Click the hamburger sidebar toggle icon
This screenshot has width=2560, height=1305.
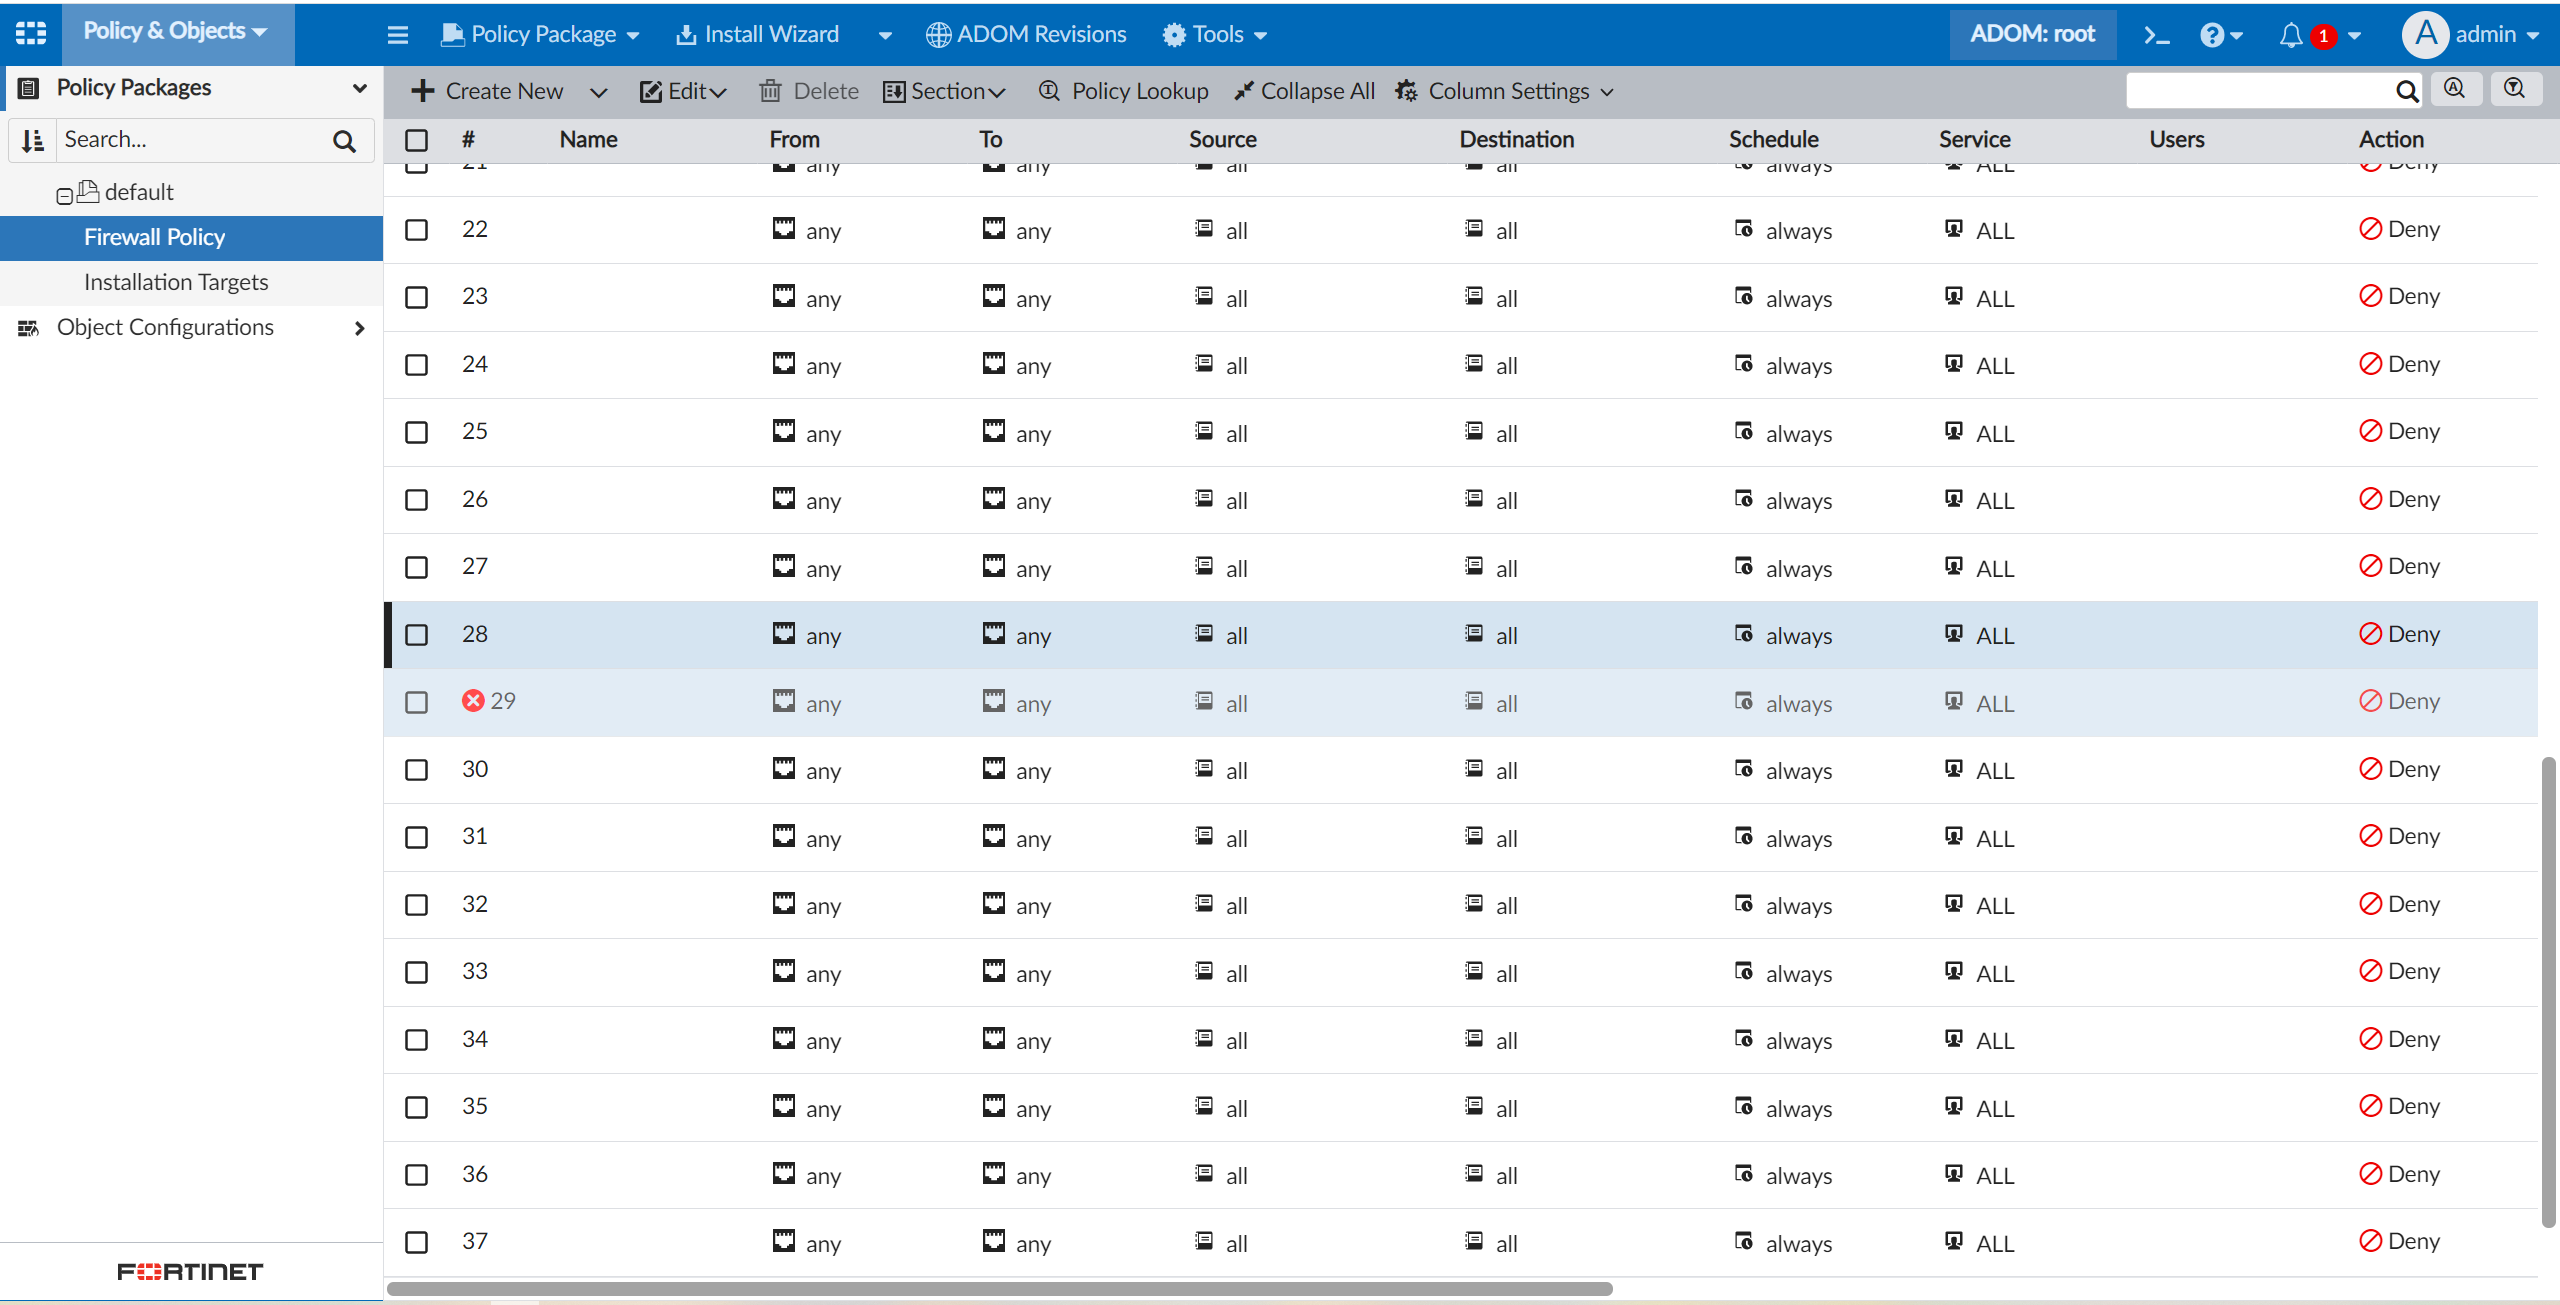(x=398, y=35)
